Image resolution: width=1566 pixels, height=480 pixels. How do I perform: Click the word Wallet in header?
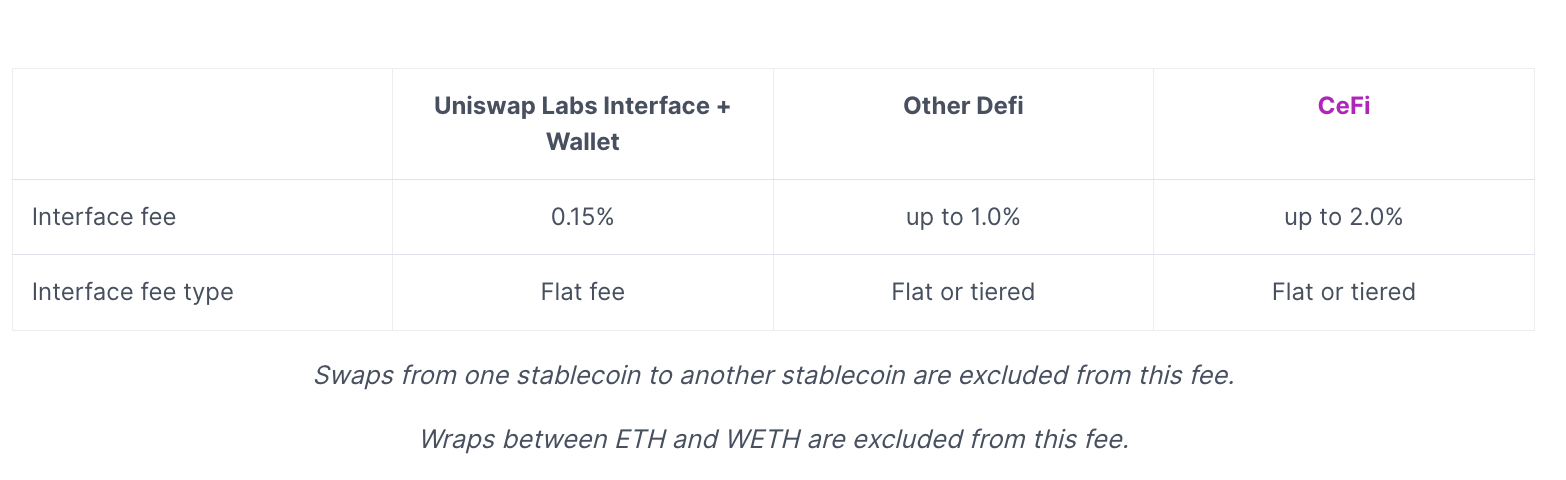(583, 142)
